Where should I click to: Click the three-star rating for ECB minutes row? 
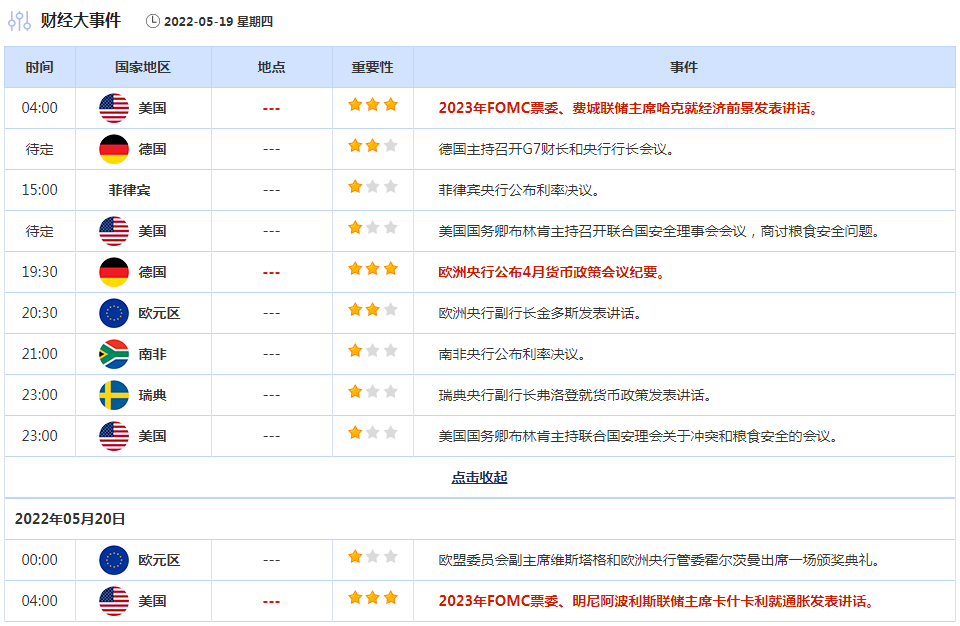click(x=373, y=269)
